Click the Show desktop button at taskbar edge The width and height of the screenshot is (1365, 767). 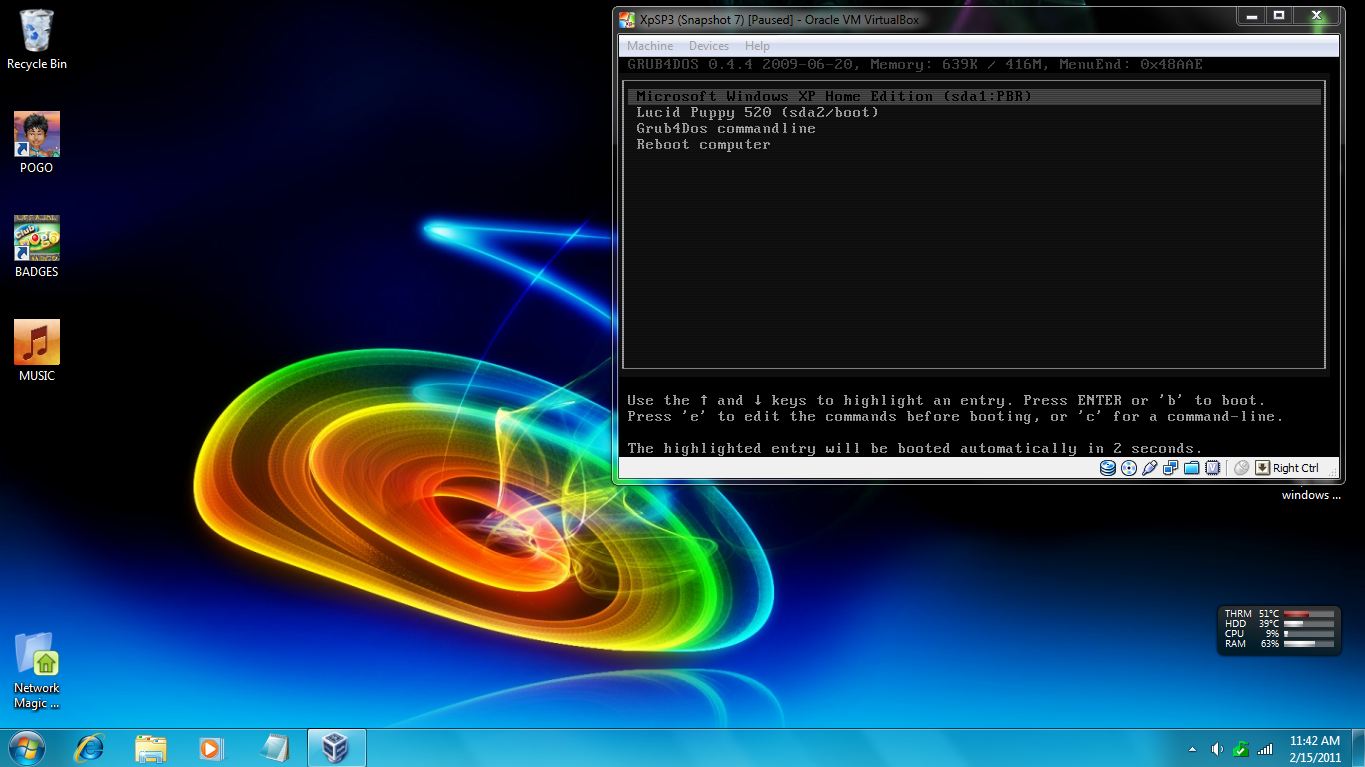[1358, 748]
